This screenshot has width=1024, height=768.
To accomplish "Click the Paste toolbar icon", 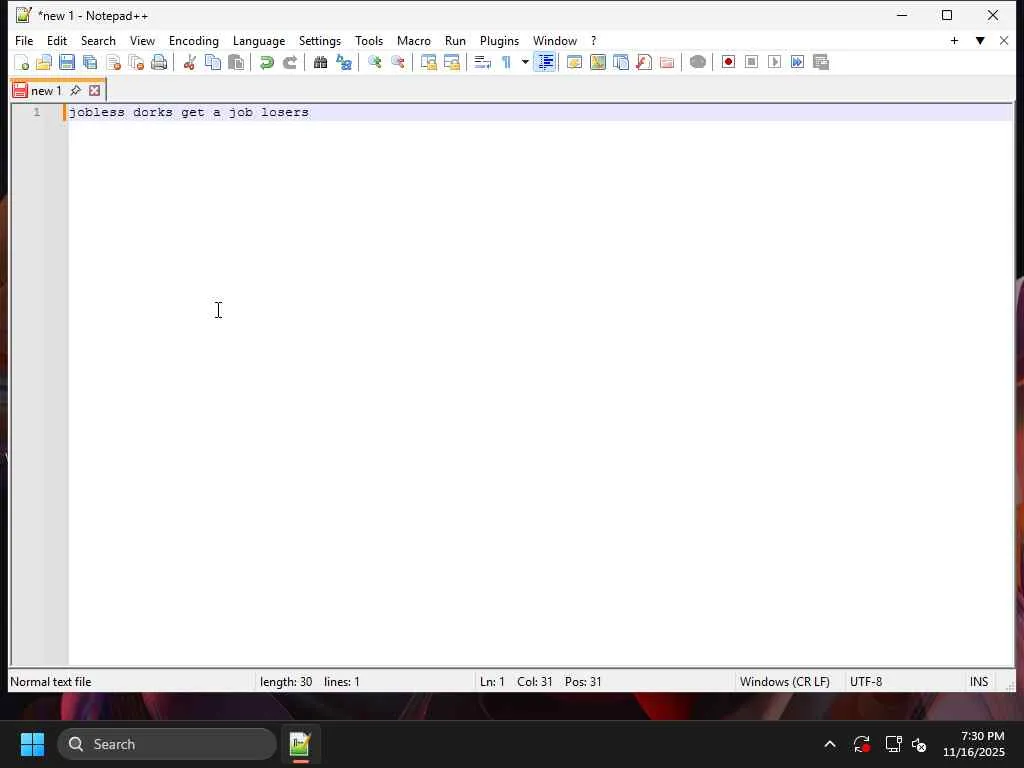I will coord(236,62).
